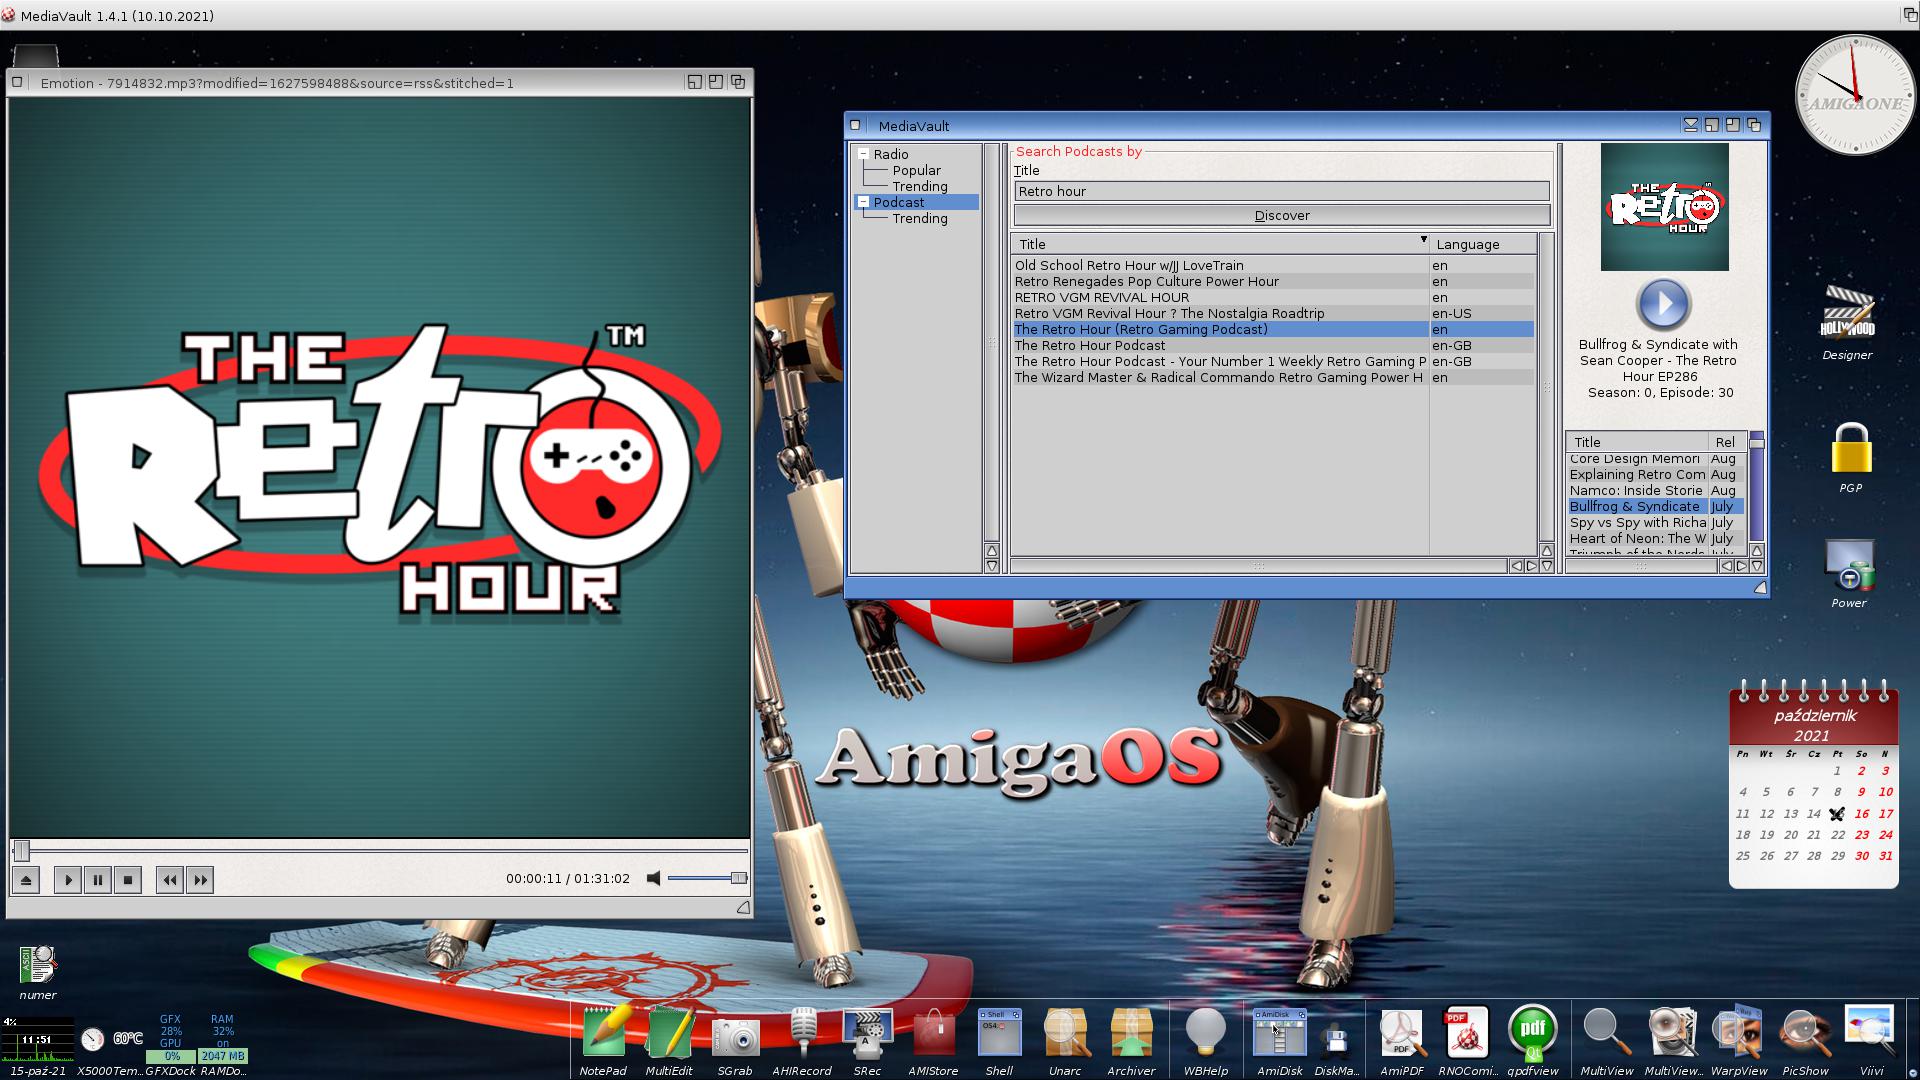This screenshot has height=1080, width=1920.
Task: Select 'The Wizard Master & Radical Commando' row
Action: pyautogui.click(x=1272, y=377)
